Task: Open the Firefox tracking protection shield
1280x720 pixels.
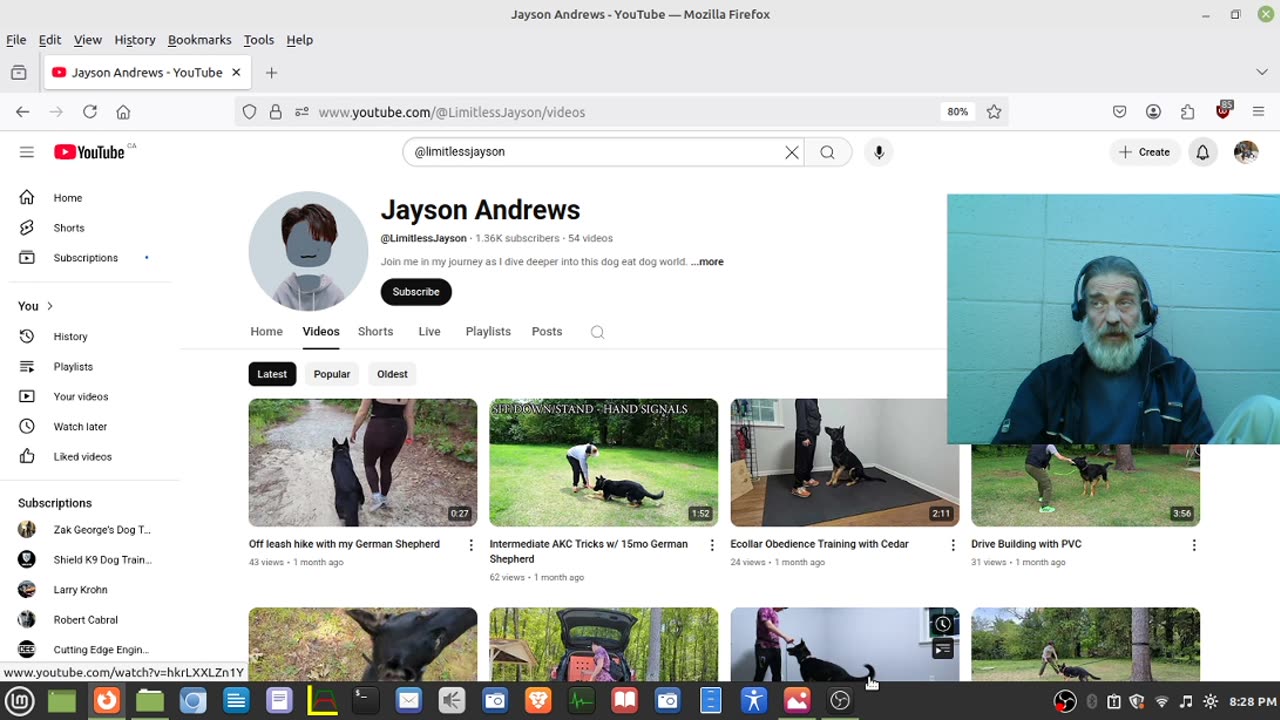Action: pyautogui.click(x=250, y=112)
